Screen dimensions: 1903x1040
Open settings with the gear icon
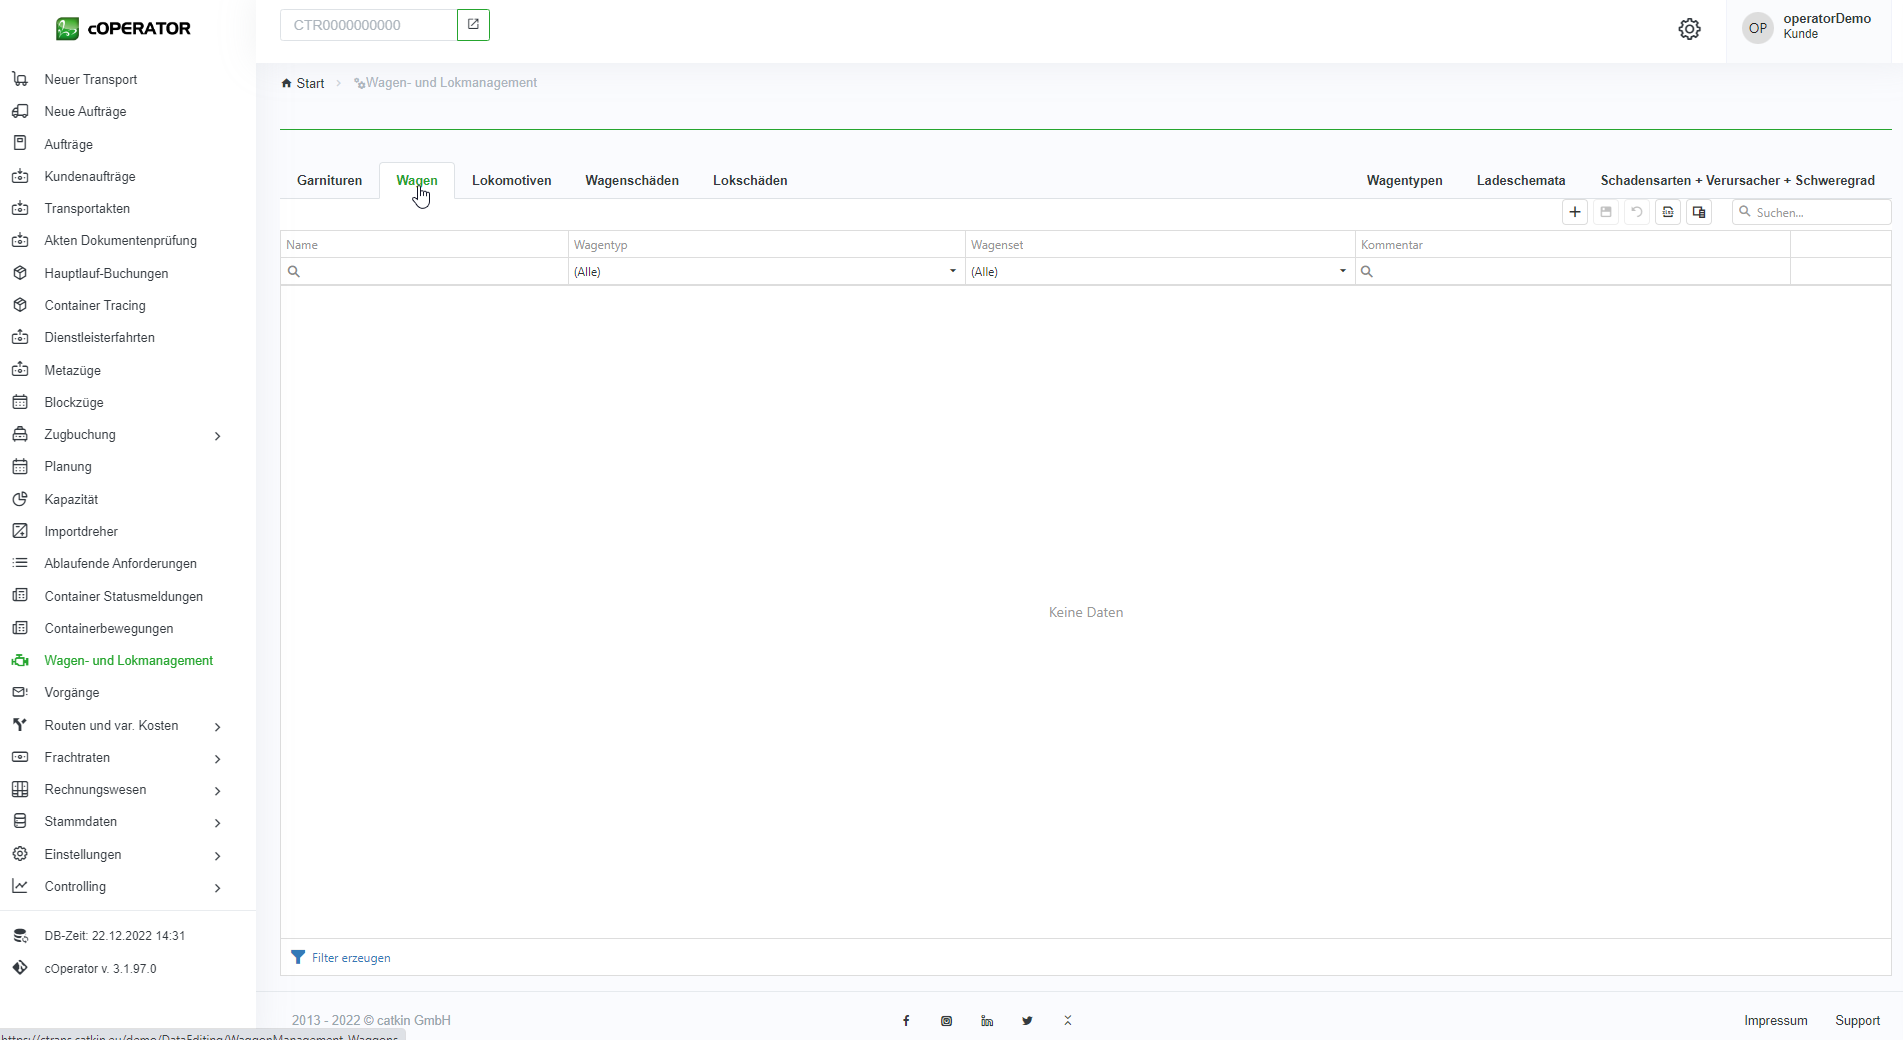click(1689, 29)
